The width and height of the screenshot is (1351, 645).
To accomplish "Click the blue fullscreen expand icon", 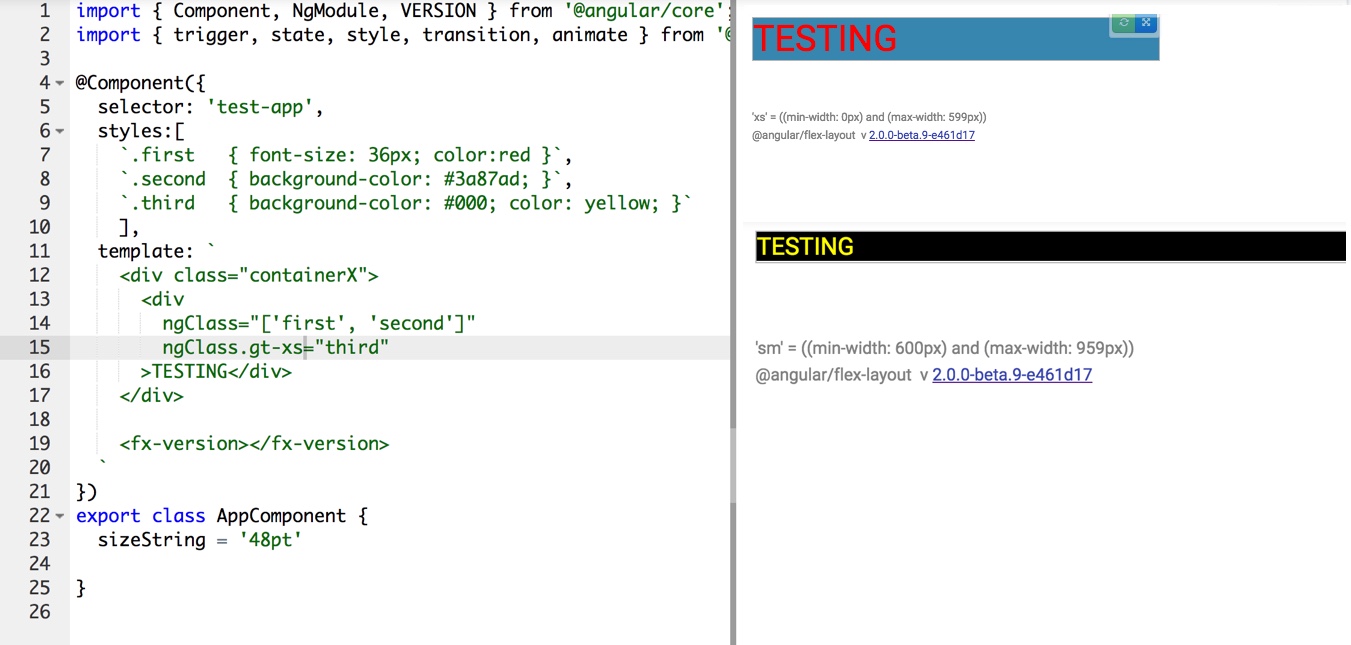I will [x=1146, y=22].
